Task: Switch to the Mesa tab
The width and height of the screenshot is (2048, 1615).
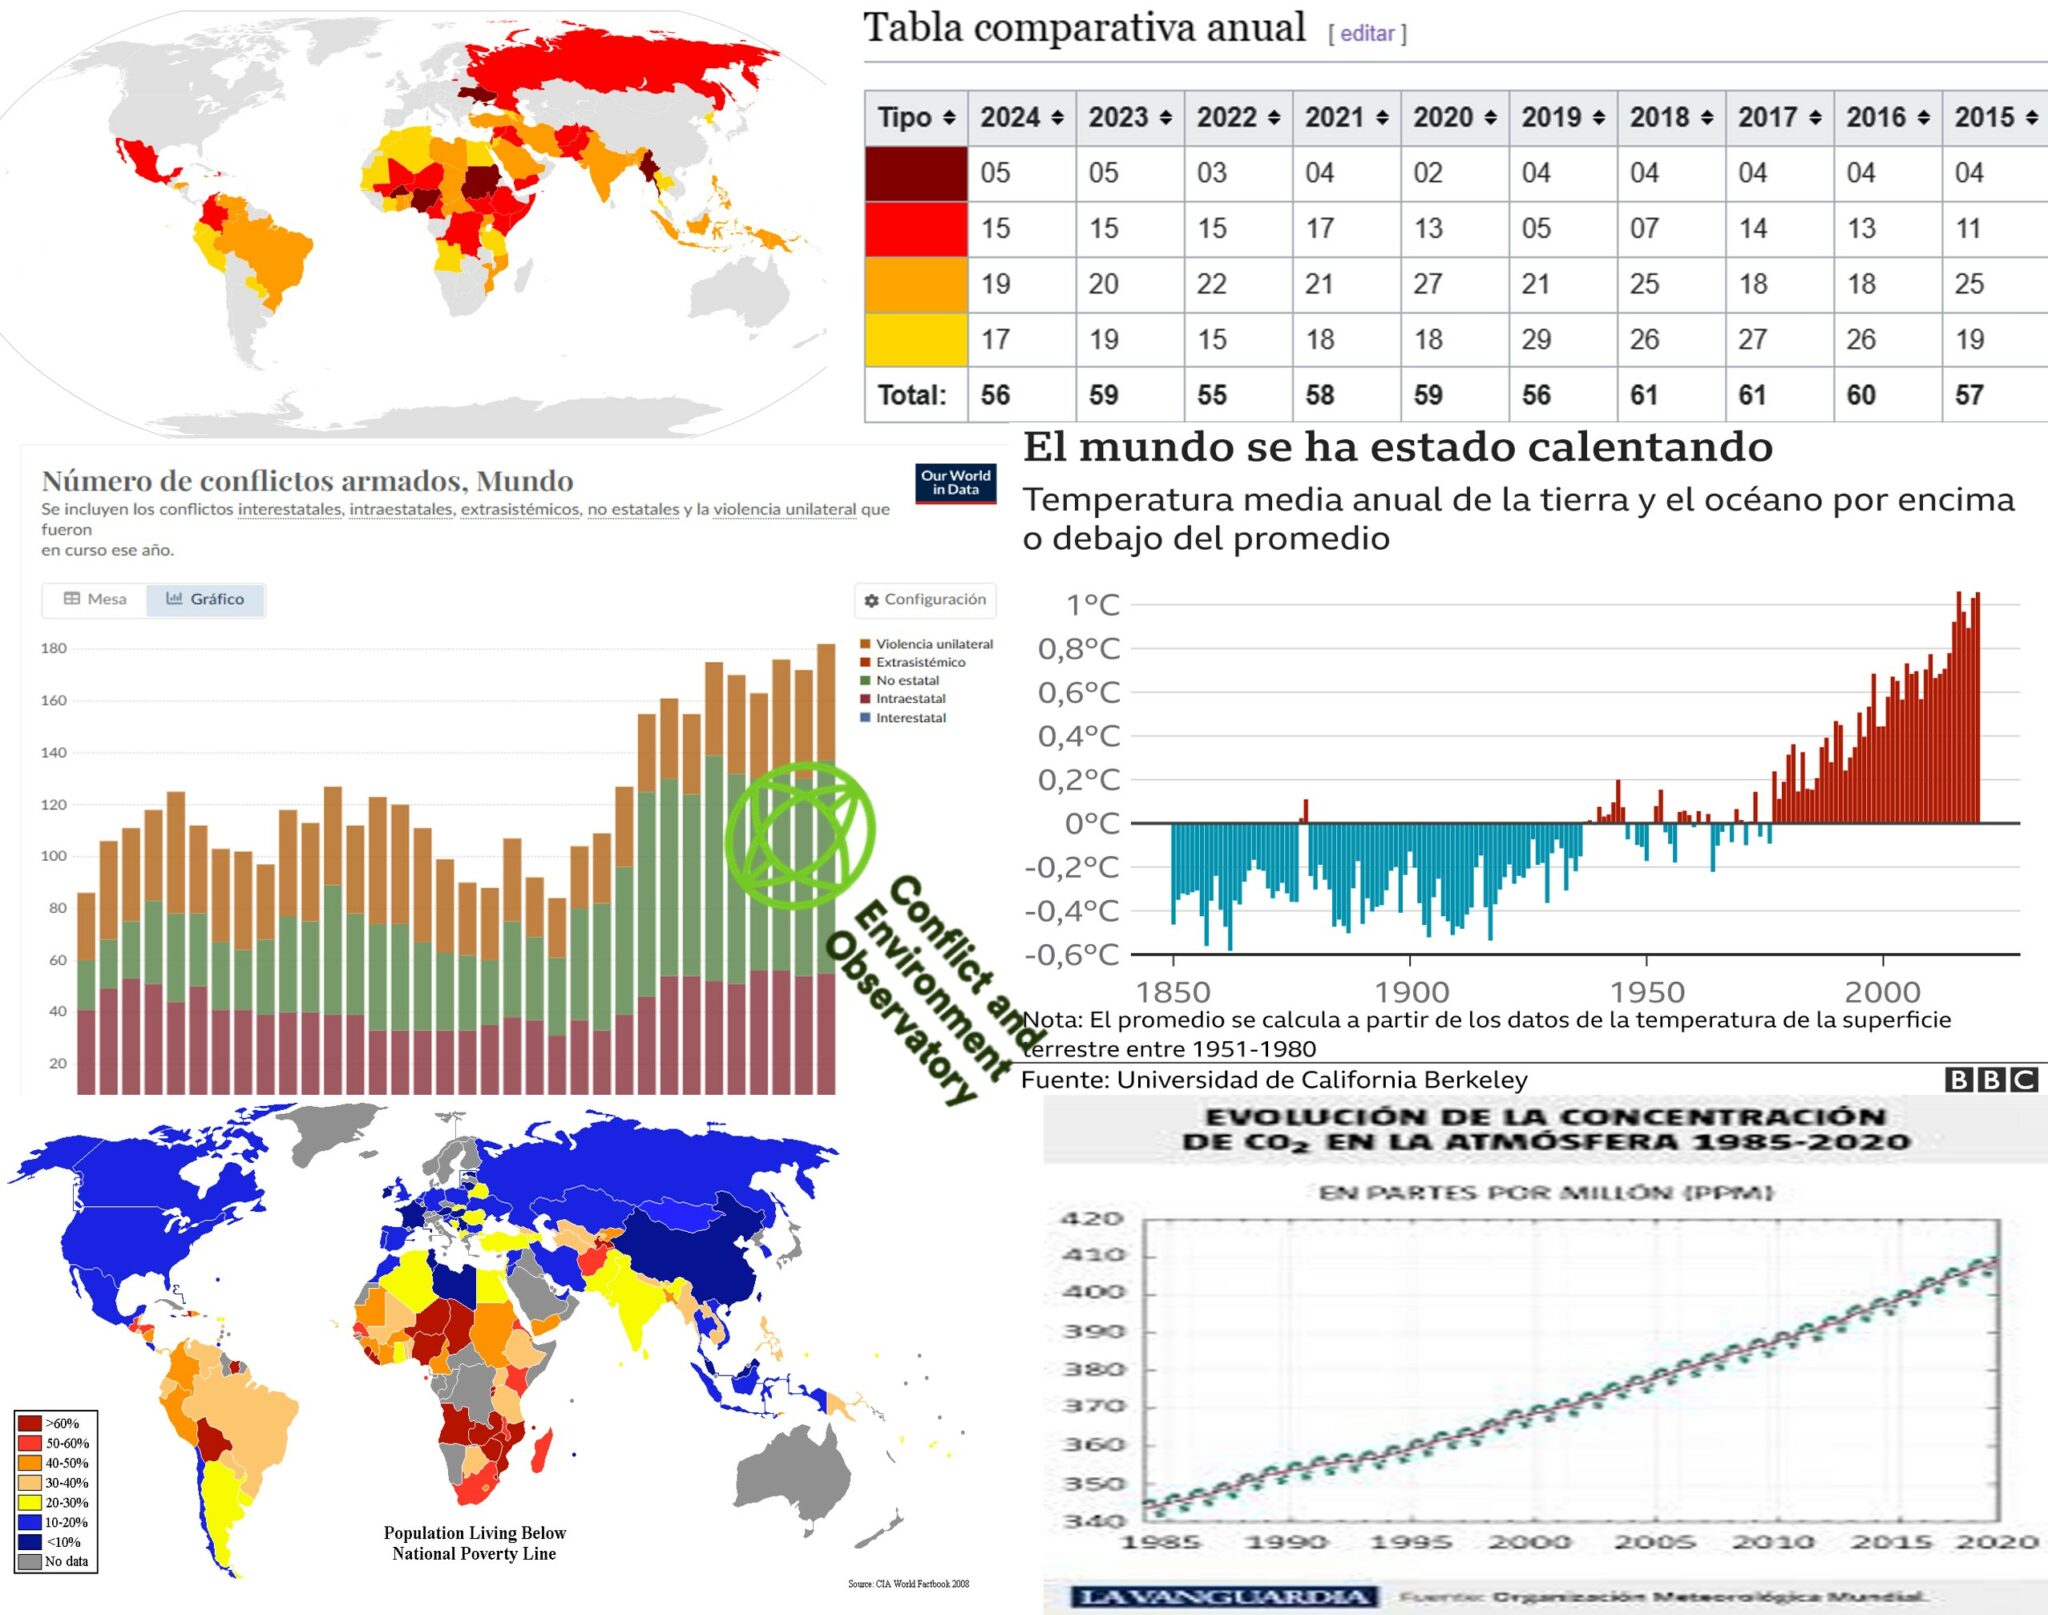Action: (95, 599)
